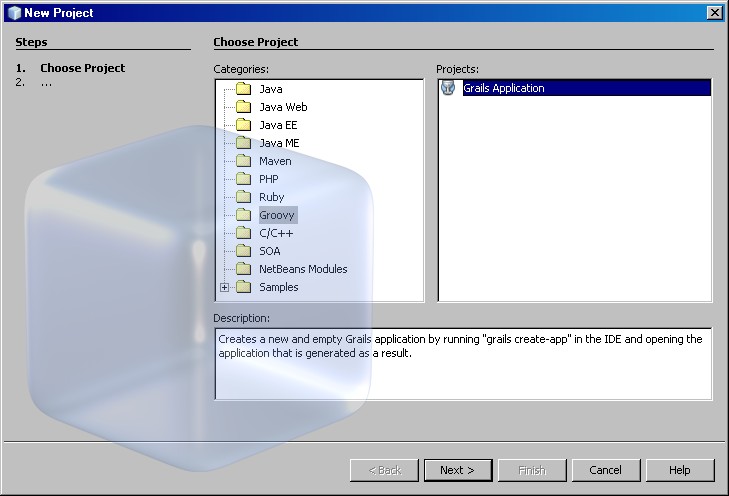The height and width of the screenshot is (496, 729).
Task: Select the Maven category label
Action: pos(275,161)
